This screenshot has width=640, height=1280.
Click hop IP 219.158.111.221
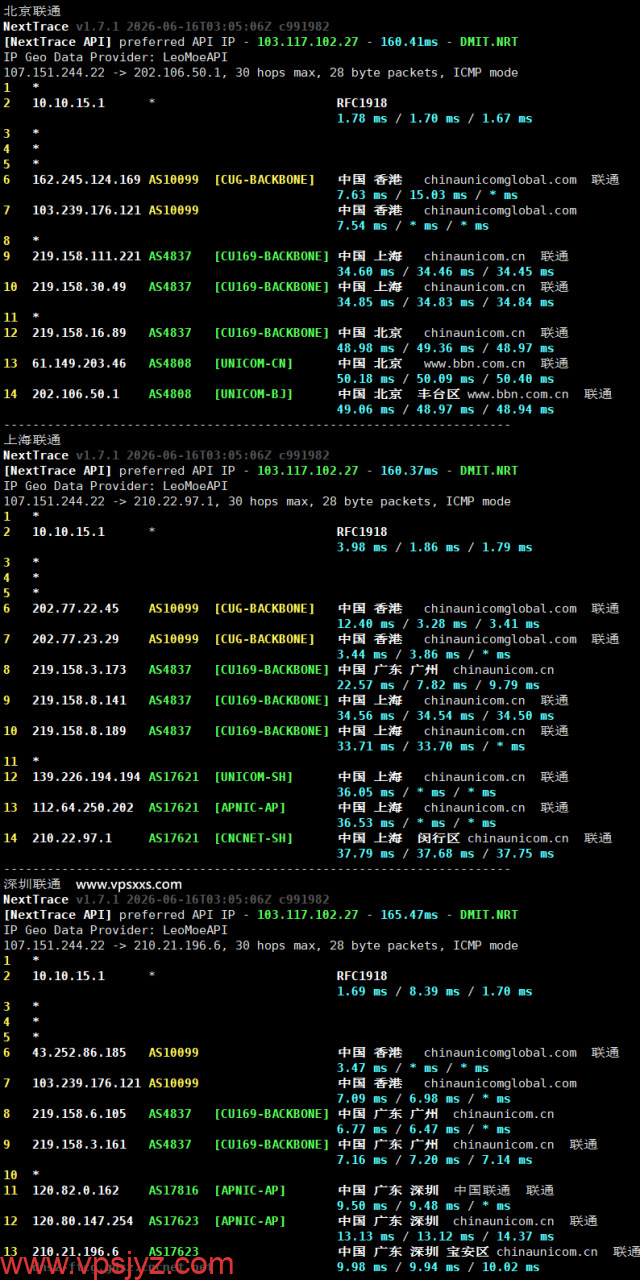coord(86,256)
